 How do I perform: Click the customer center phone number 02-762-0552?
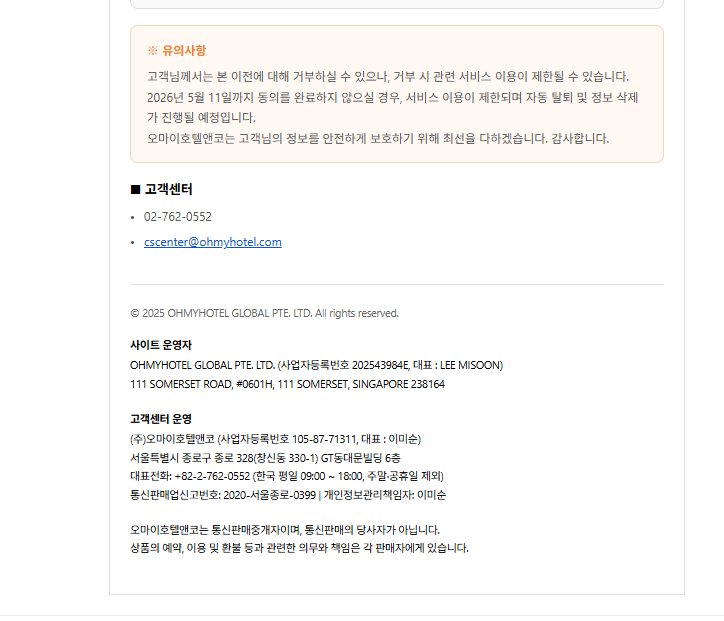178,217
